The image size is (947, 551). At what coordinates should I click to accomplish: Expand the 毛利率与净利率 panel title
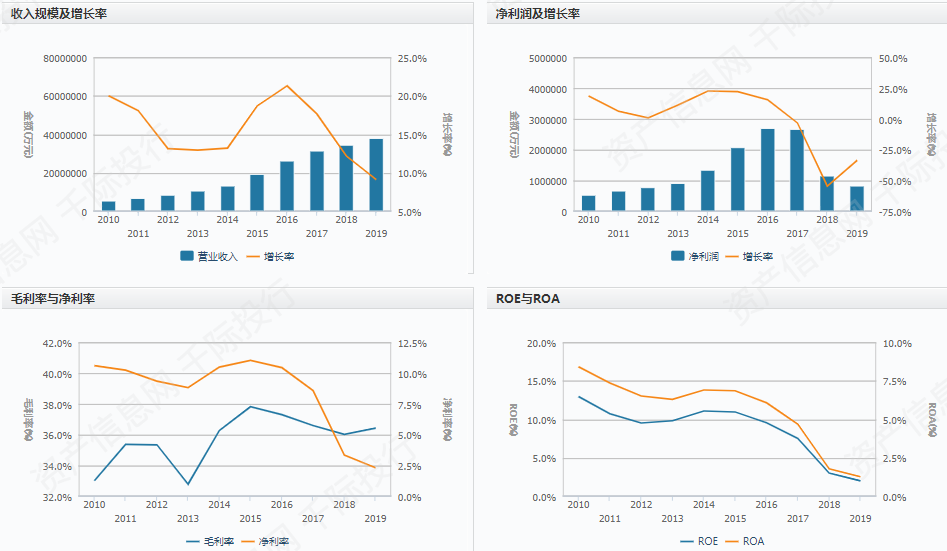pyautogui.click(x=52, y=299)
